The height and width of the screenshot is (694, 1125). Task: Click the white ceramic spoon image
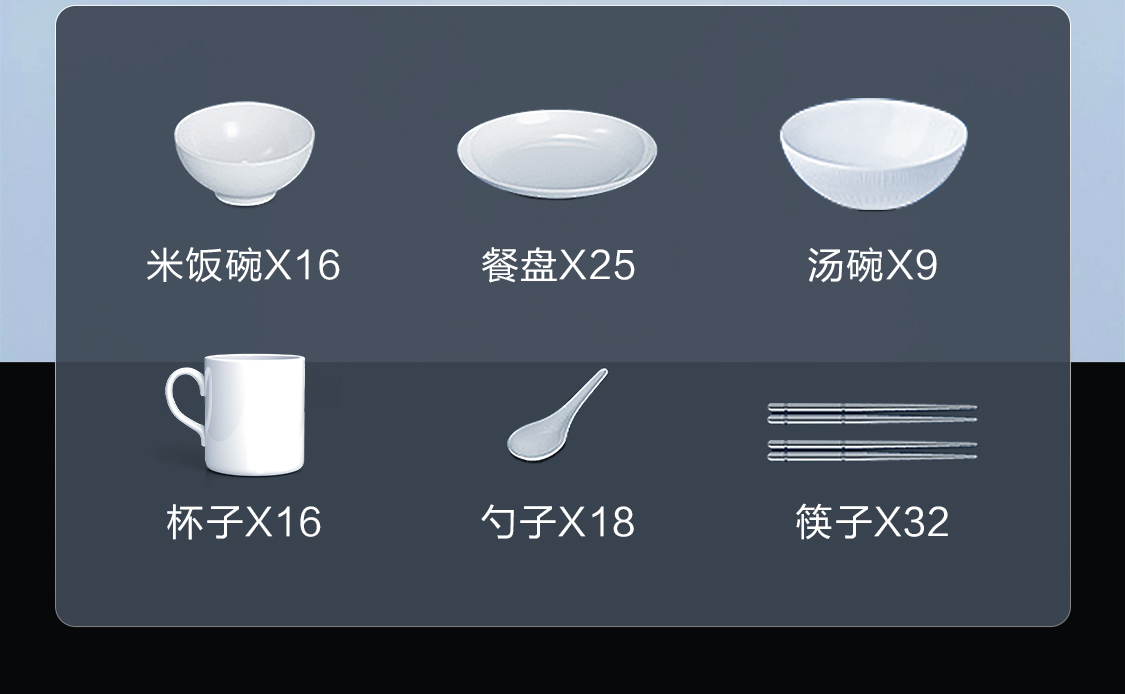[557, 415]
